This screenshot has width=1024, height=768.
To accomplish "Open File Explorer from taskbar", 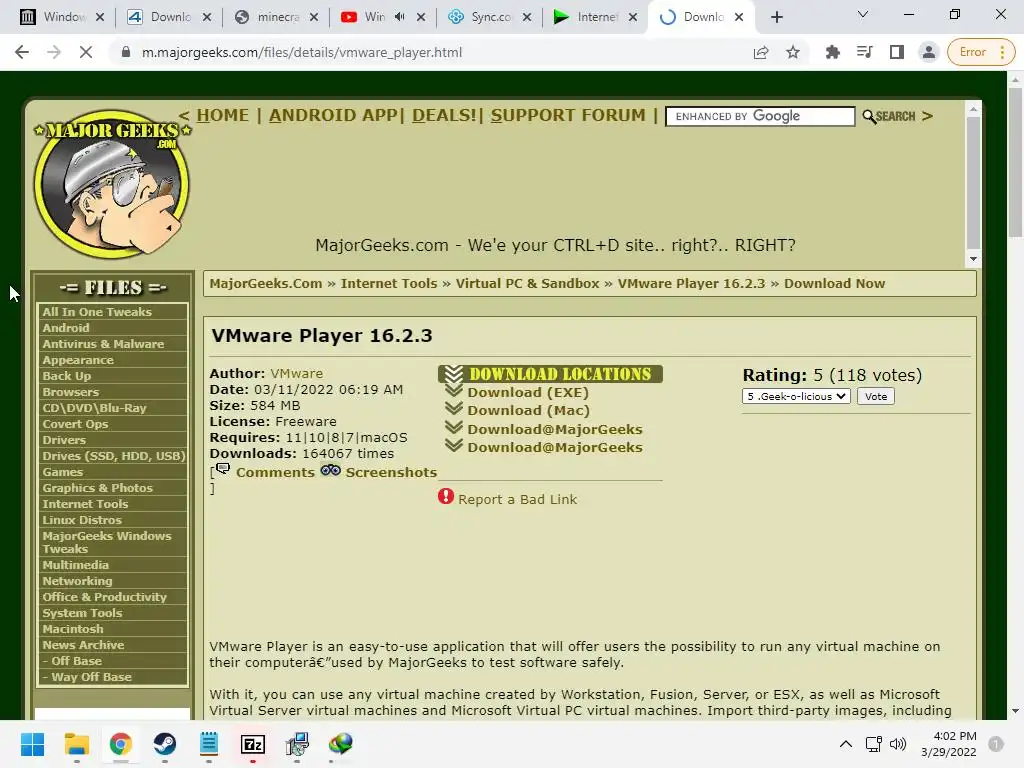I will click(x=76, y=744).
